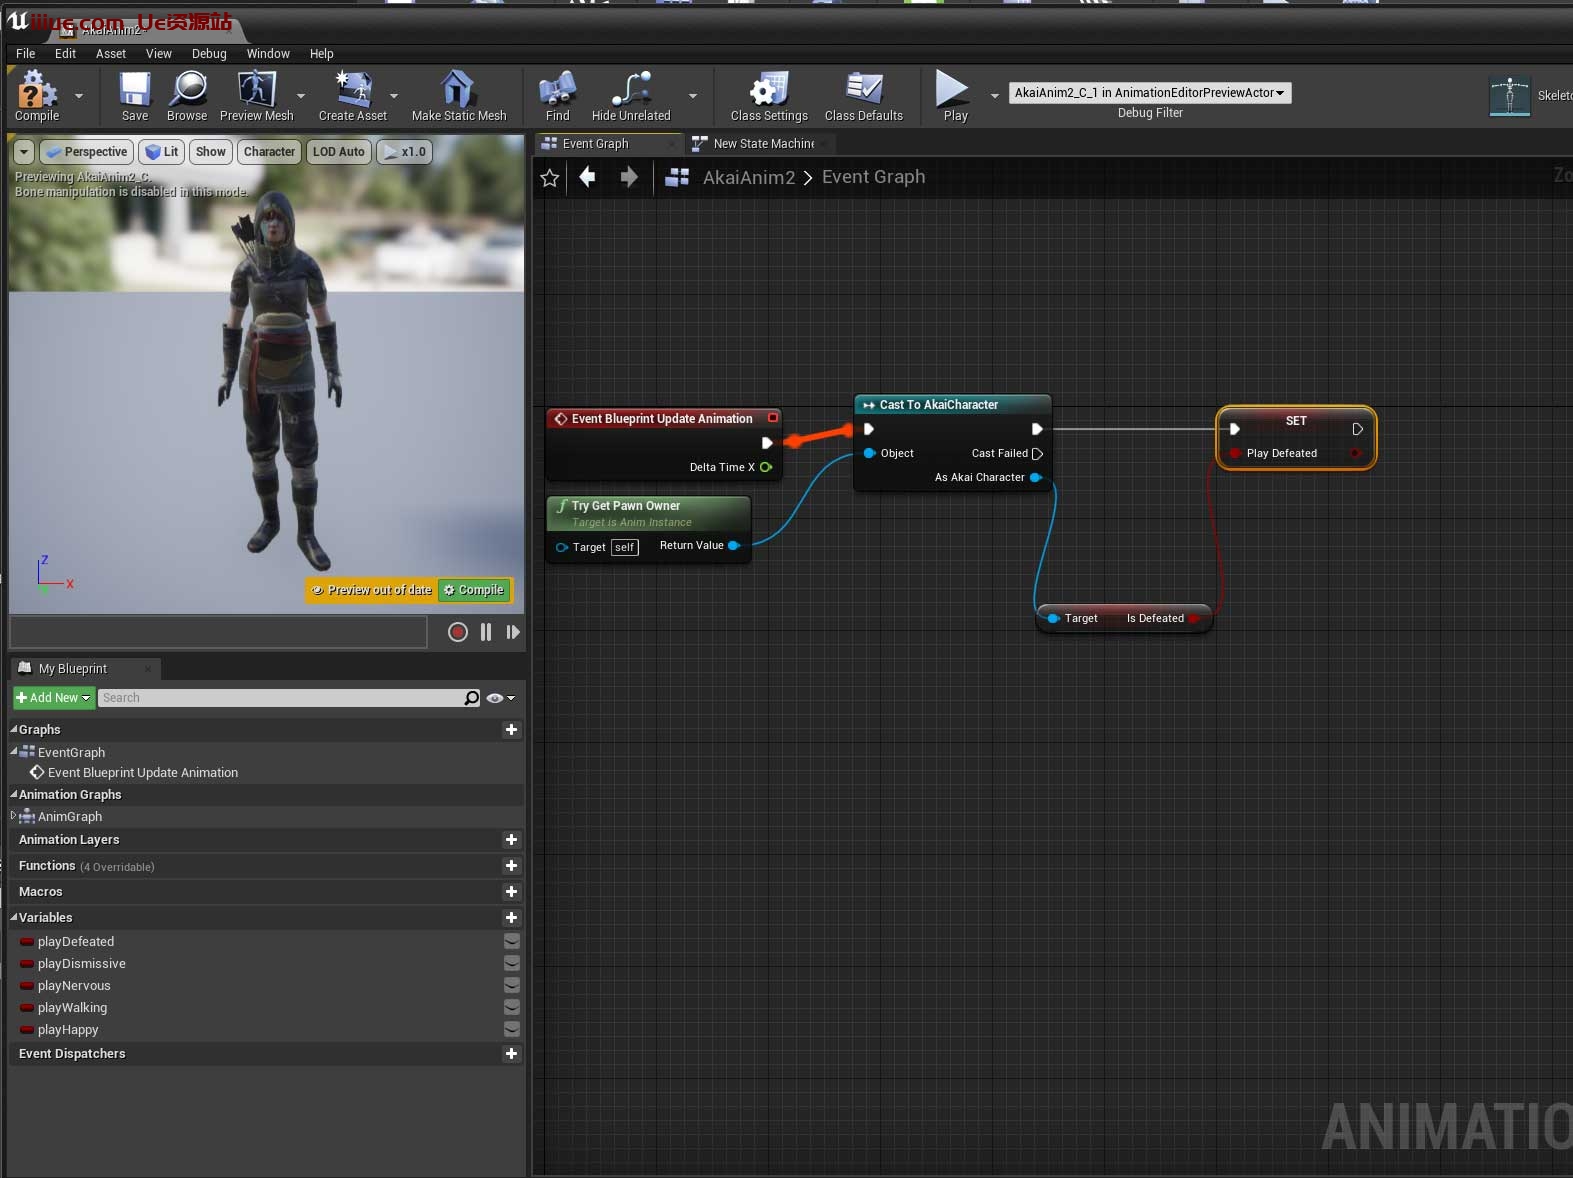Click the Character viewport button

(269, 152)
